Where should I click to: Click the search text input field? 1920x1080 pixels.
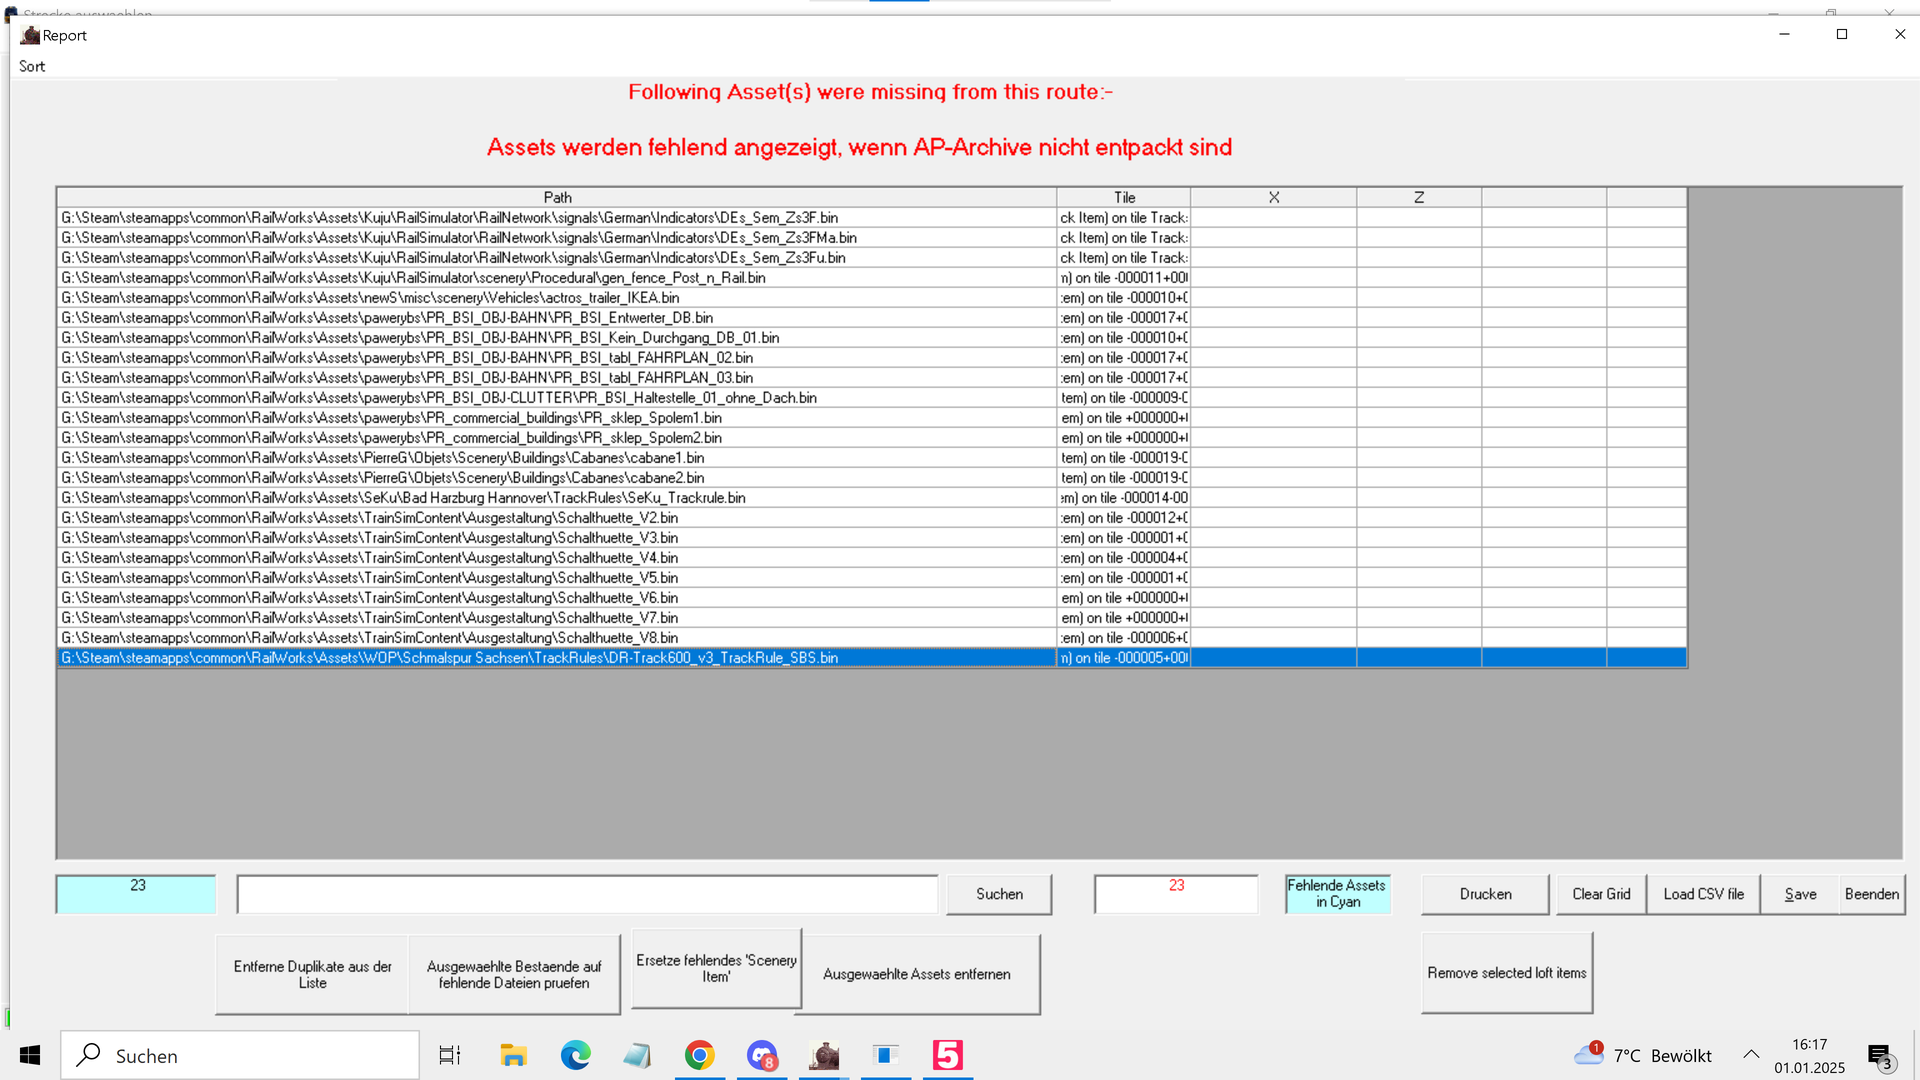tap(587, 894)
